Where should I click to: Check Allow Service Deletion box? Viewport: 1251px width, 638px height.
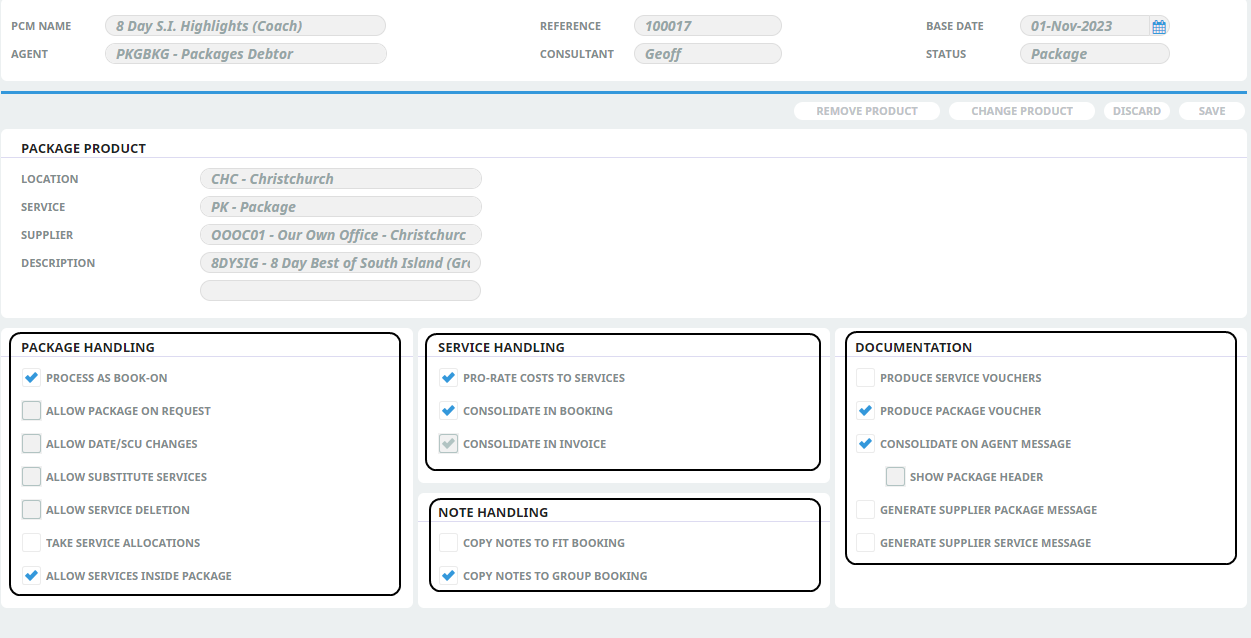pos(32,510)
